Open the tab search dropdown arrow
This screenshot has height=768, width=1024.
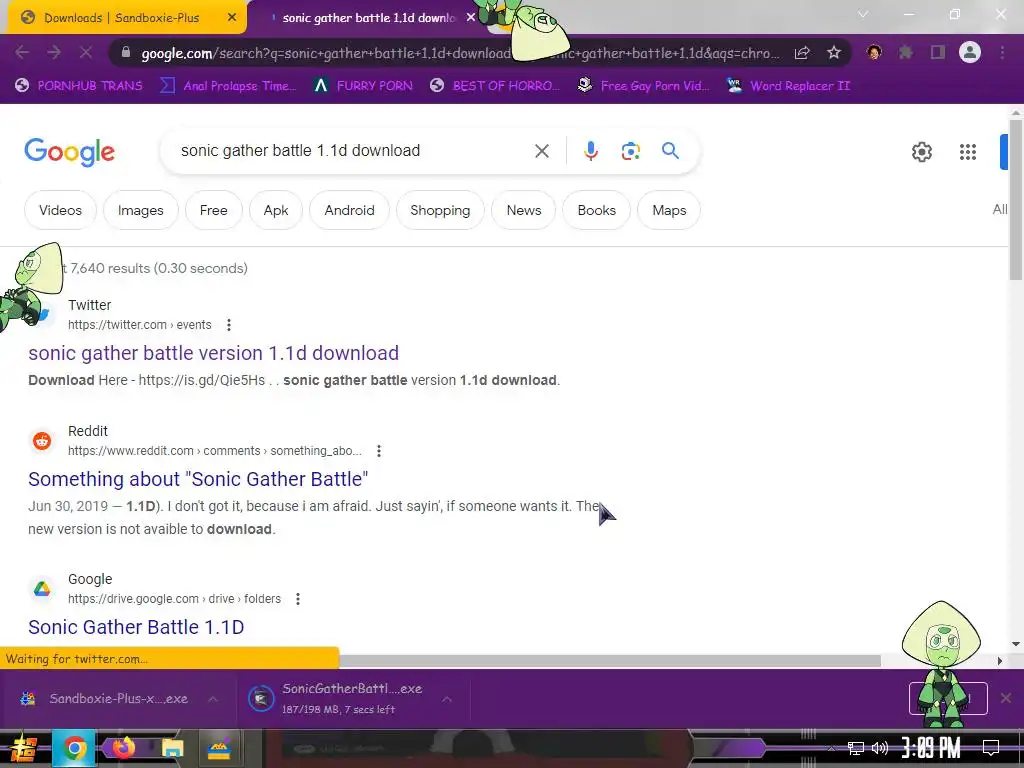pyautogui.click(x=863, y=14)
